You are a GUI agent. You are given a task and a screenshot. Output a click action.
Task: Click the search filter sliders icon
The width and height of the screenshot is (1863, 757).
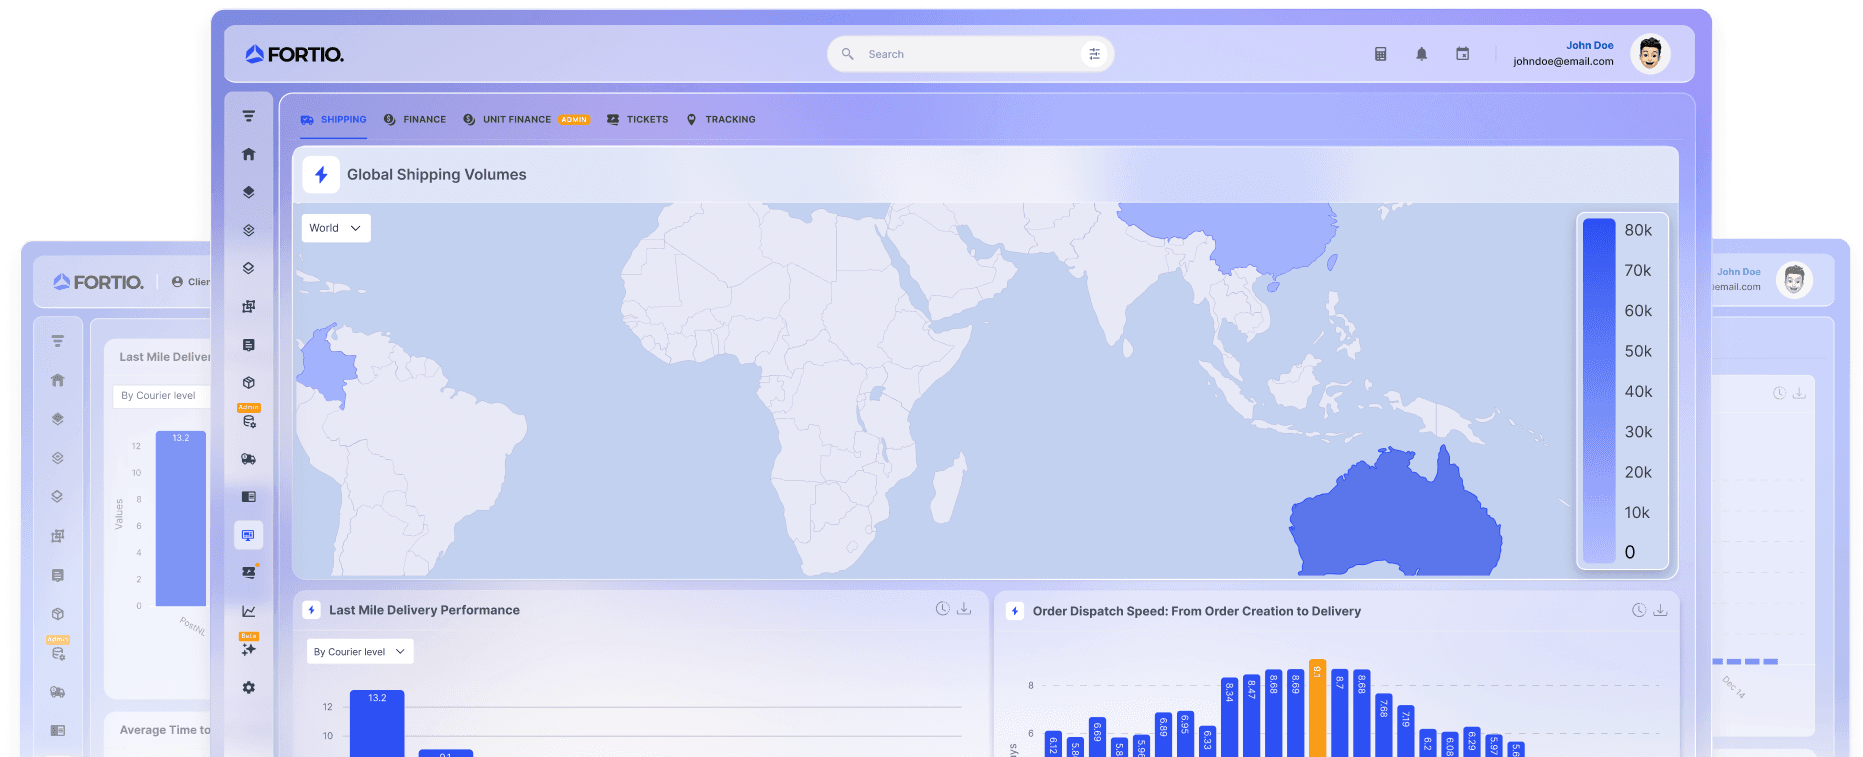(x=1095, y=54)
